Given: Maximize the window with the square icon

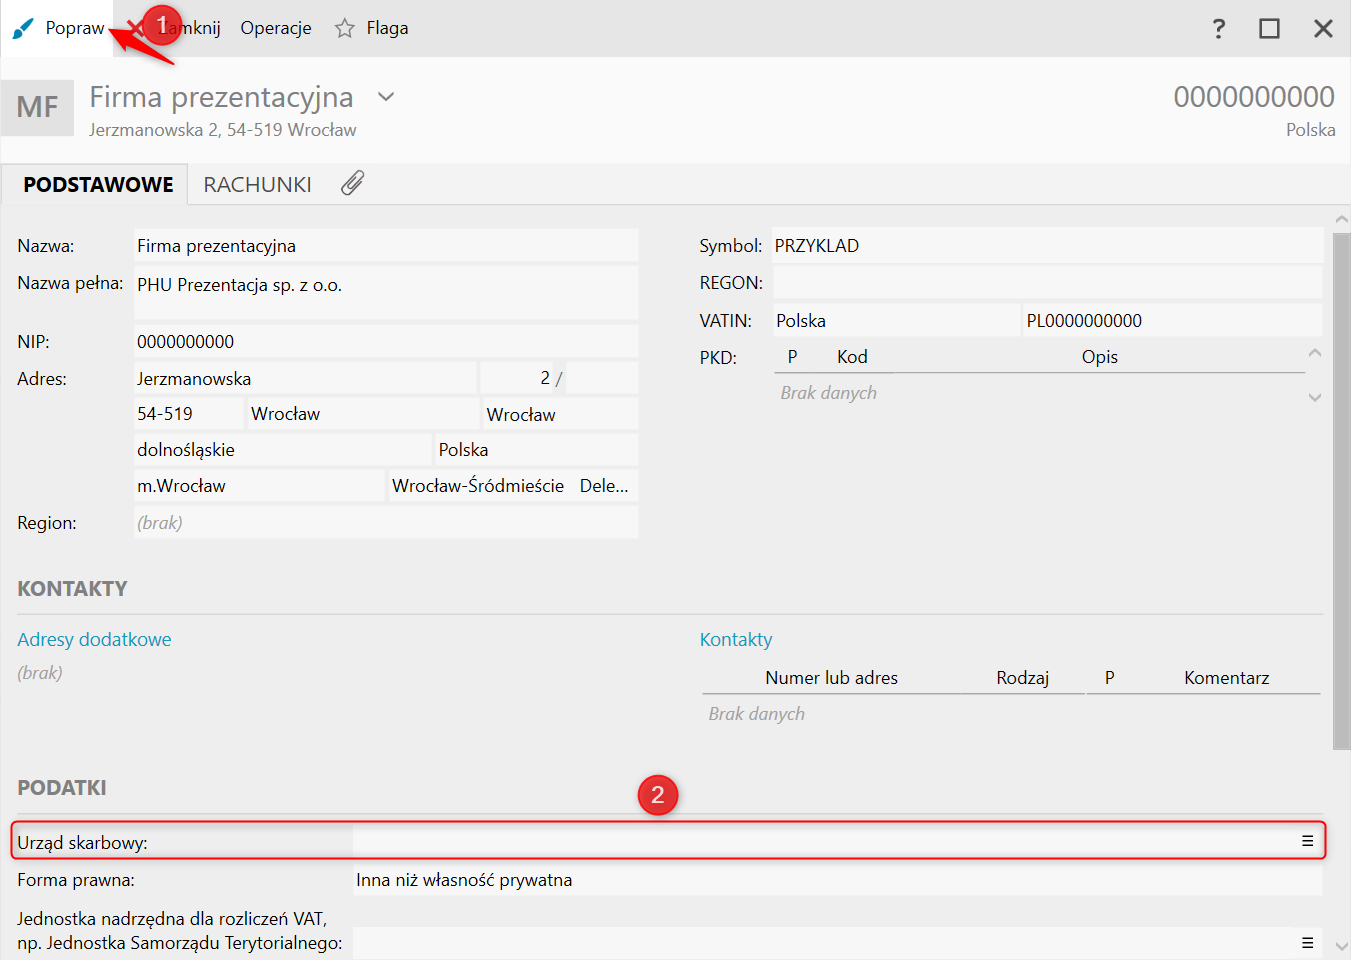Looking at the screenshot, I should [x=1269, y=28].
